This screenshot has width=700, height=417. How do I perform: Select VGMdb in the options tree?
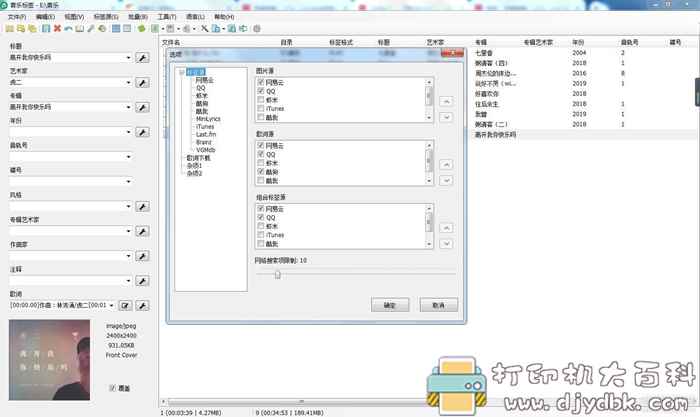click(205, 150)
